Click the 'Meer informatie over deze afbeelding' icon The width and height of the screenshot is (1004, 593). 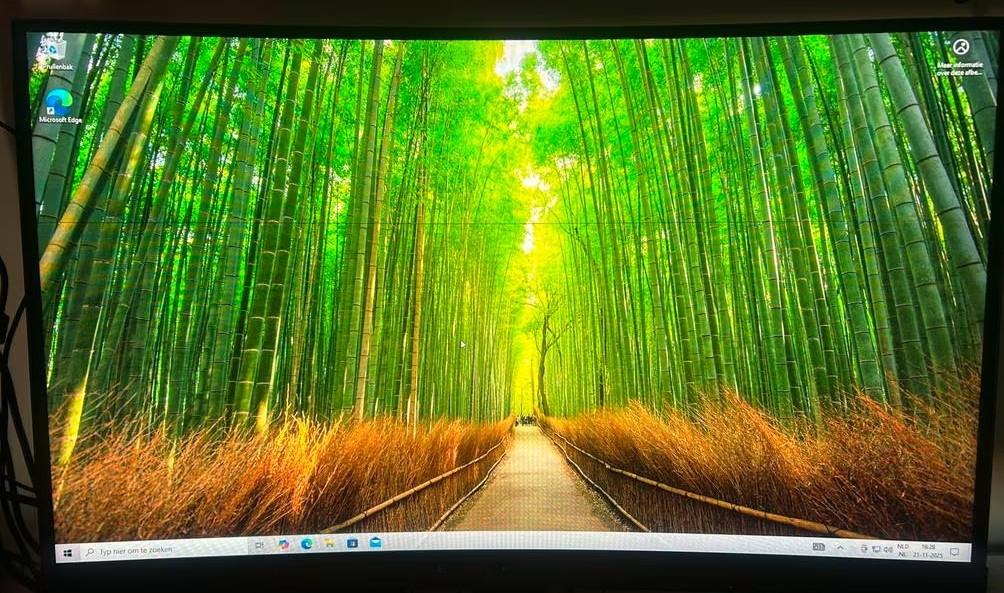(x=959, y=47)
